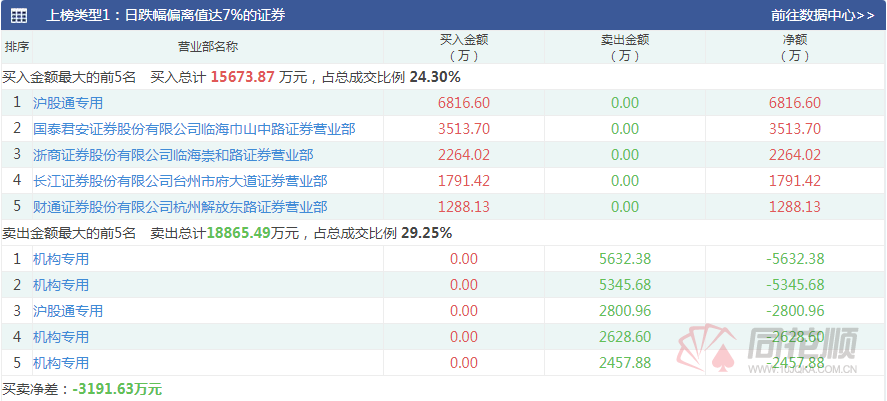Click buy amount 2264.02 cell
Screen dimensions: 887x401
tap(464, 155)
